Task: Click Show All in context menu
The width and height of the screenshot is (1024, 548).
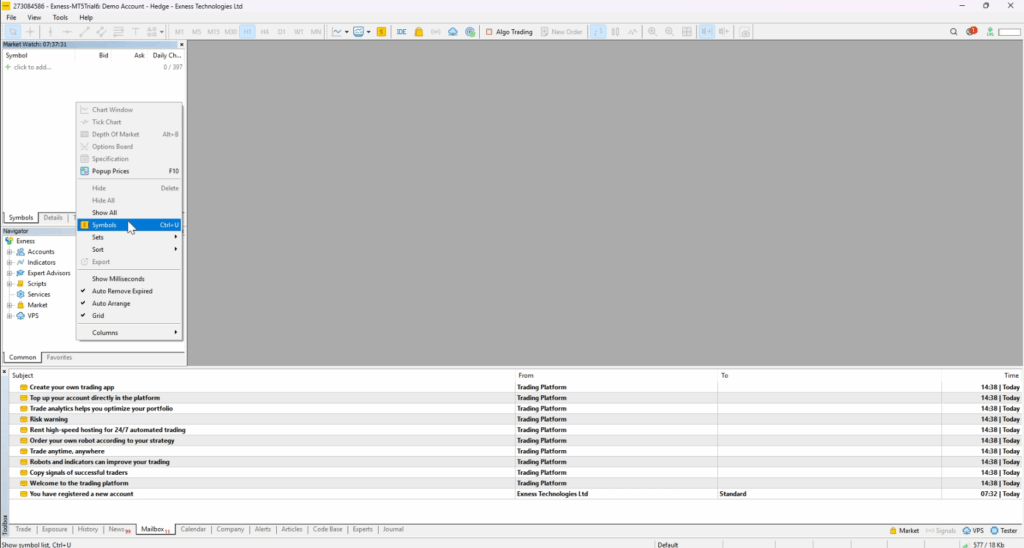Action: tap(104, 213)
